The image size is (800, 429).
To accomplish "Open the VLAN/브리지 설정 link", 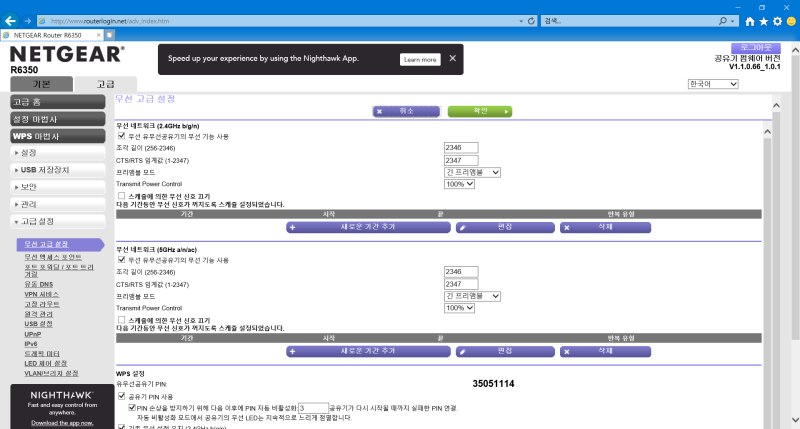I will tap(52, 373).
